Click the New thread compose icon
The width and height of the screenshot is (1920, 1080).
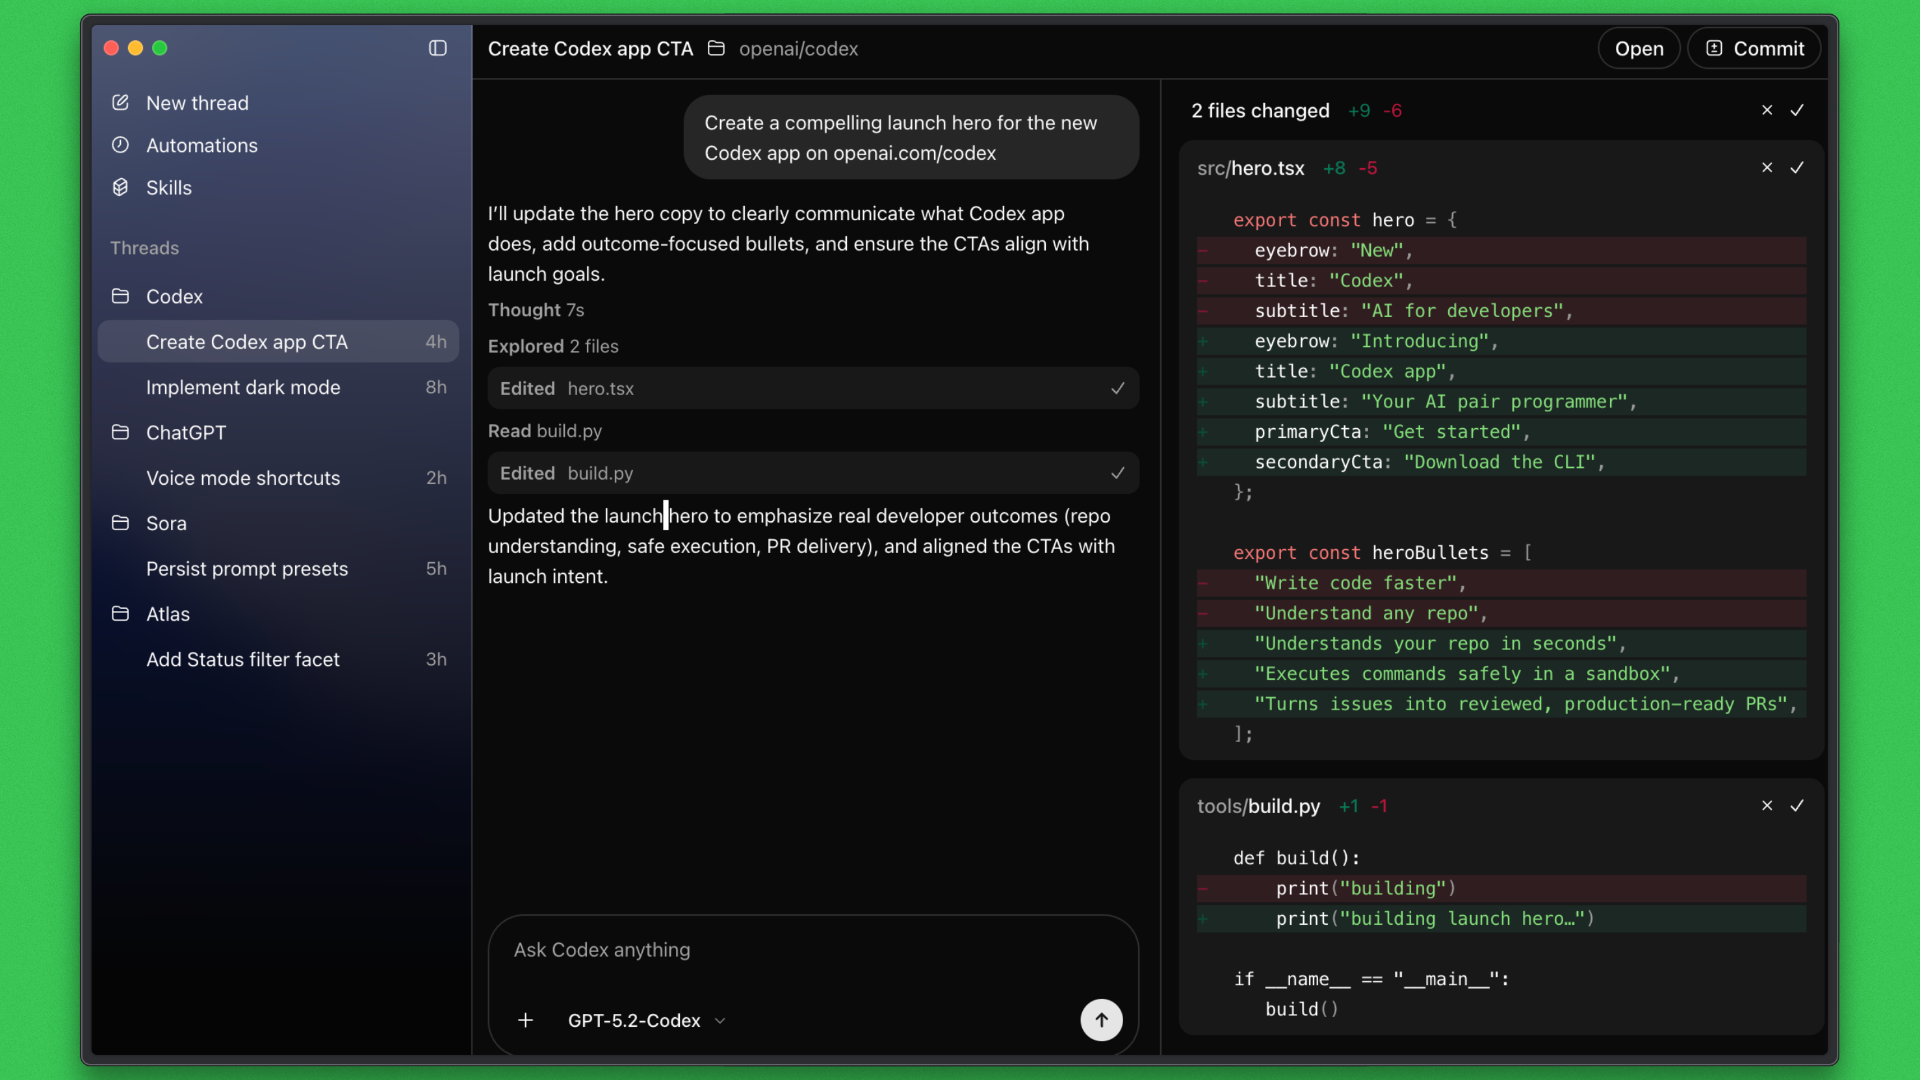120,102
